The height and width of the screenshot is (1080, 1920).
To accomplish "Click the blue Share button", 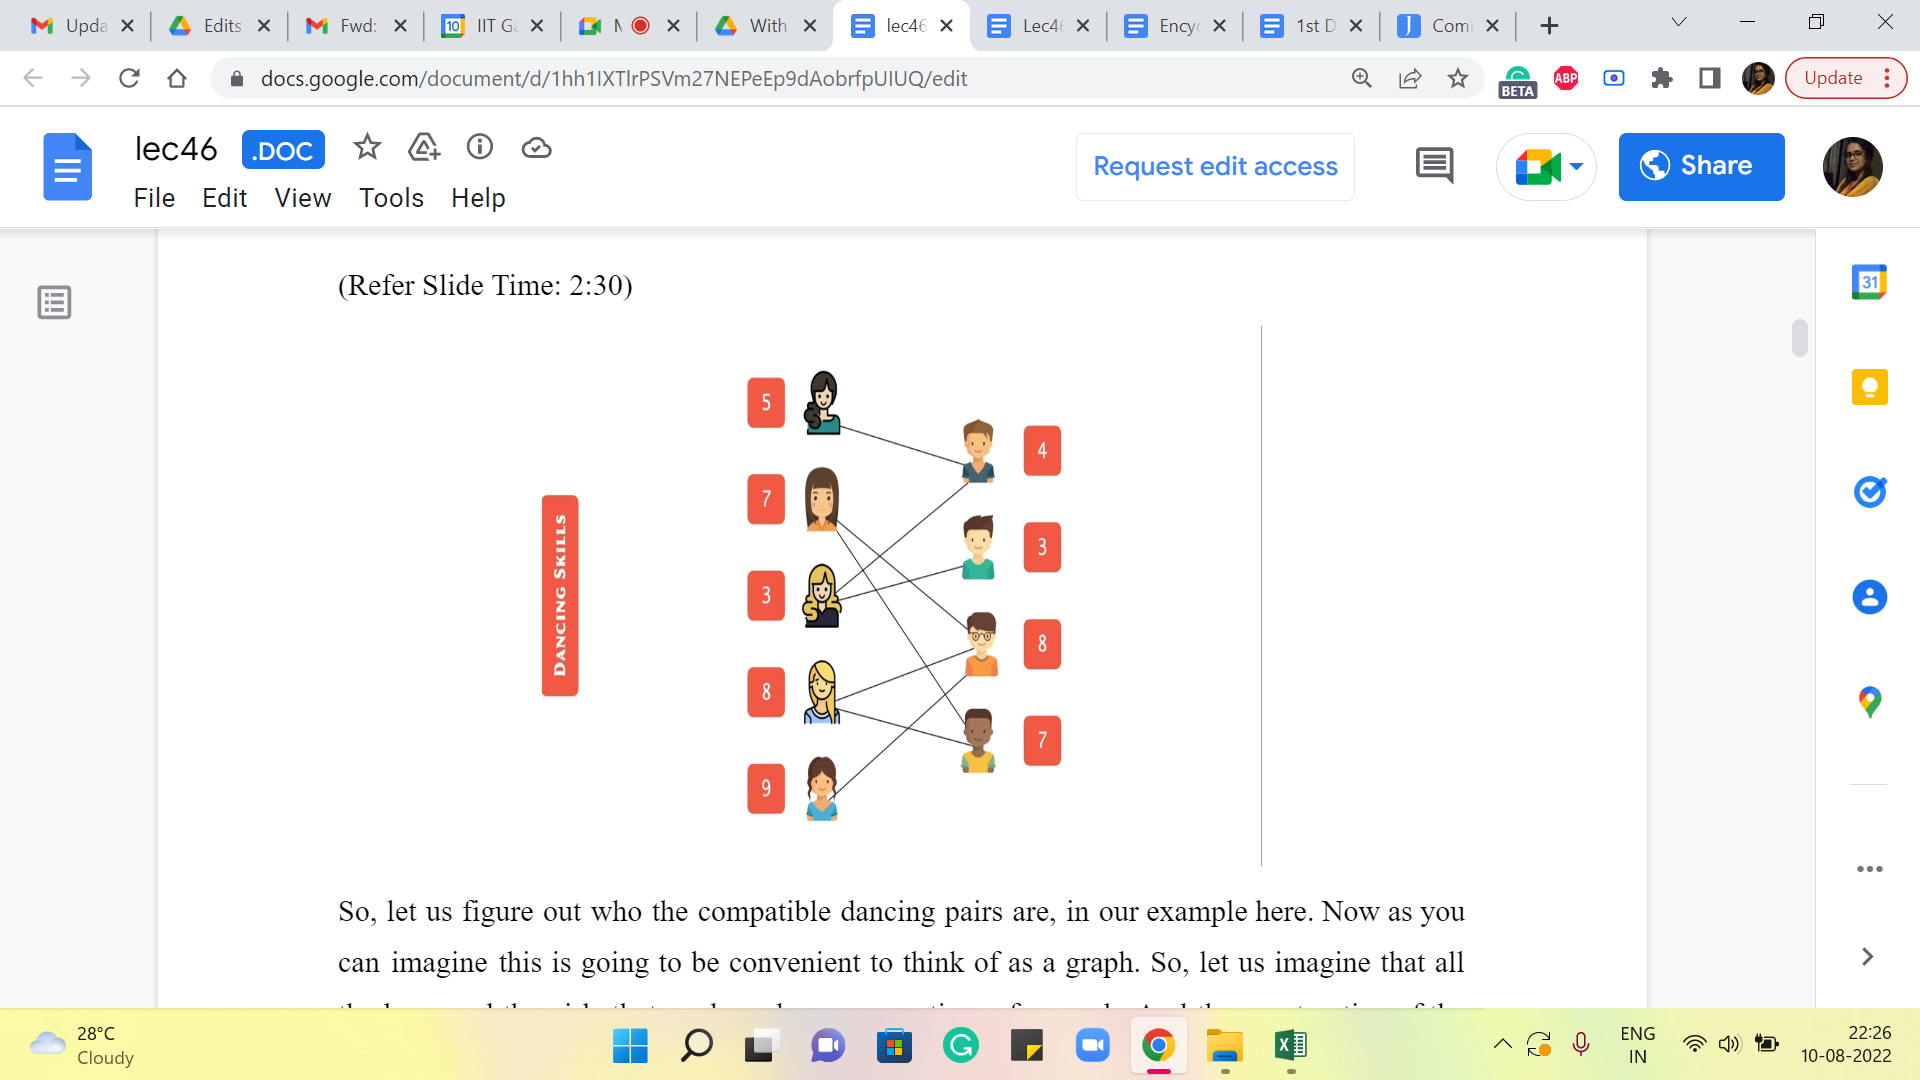I will [1701, 166].
